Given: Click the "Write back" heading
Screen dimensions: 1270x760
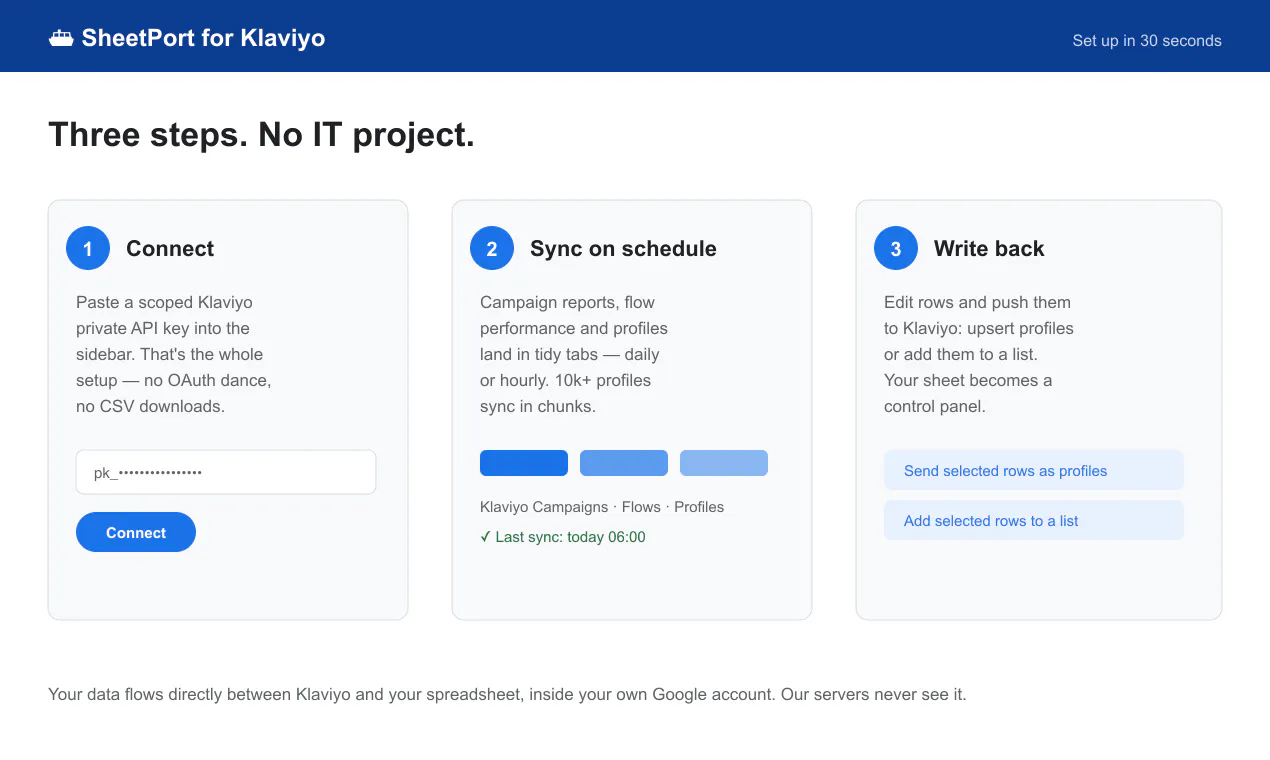Looking at the screenshot, I should click(989, 249).
